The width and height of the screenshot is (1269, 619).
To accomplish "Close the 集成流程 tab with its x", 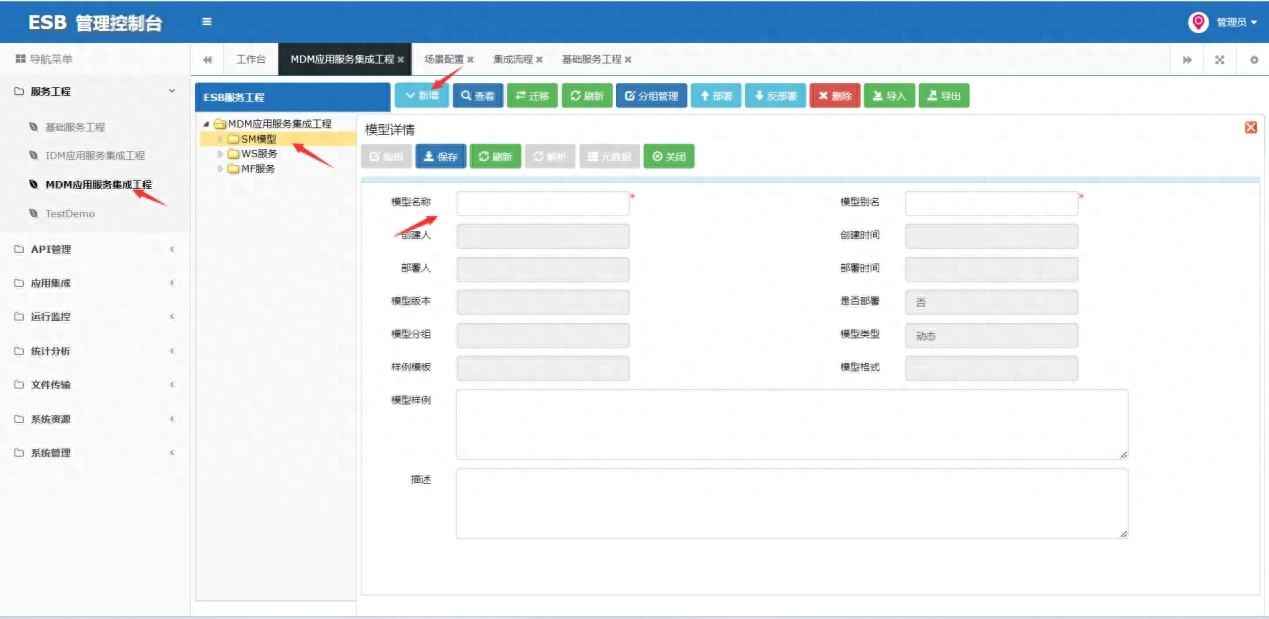I will (539, 60).
